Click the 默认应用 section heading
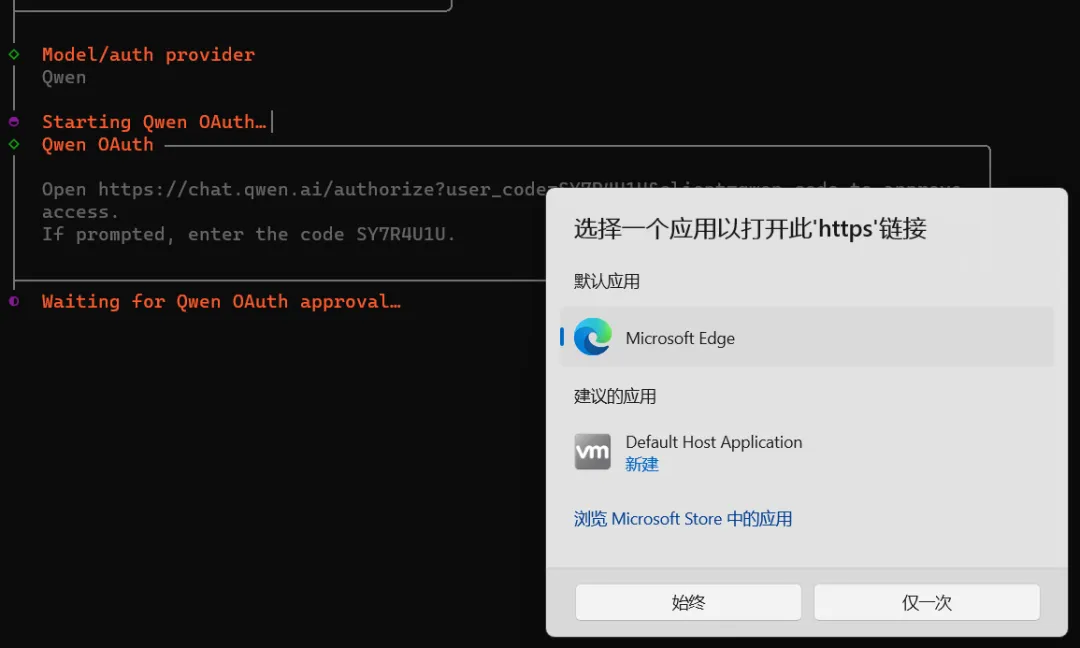This screenshot has height=648, width=1080. pos(607,281)
